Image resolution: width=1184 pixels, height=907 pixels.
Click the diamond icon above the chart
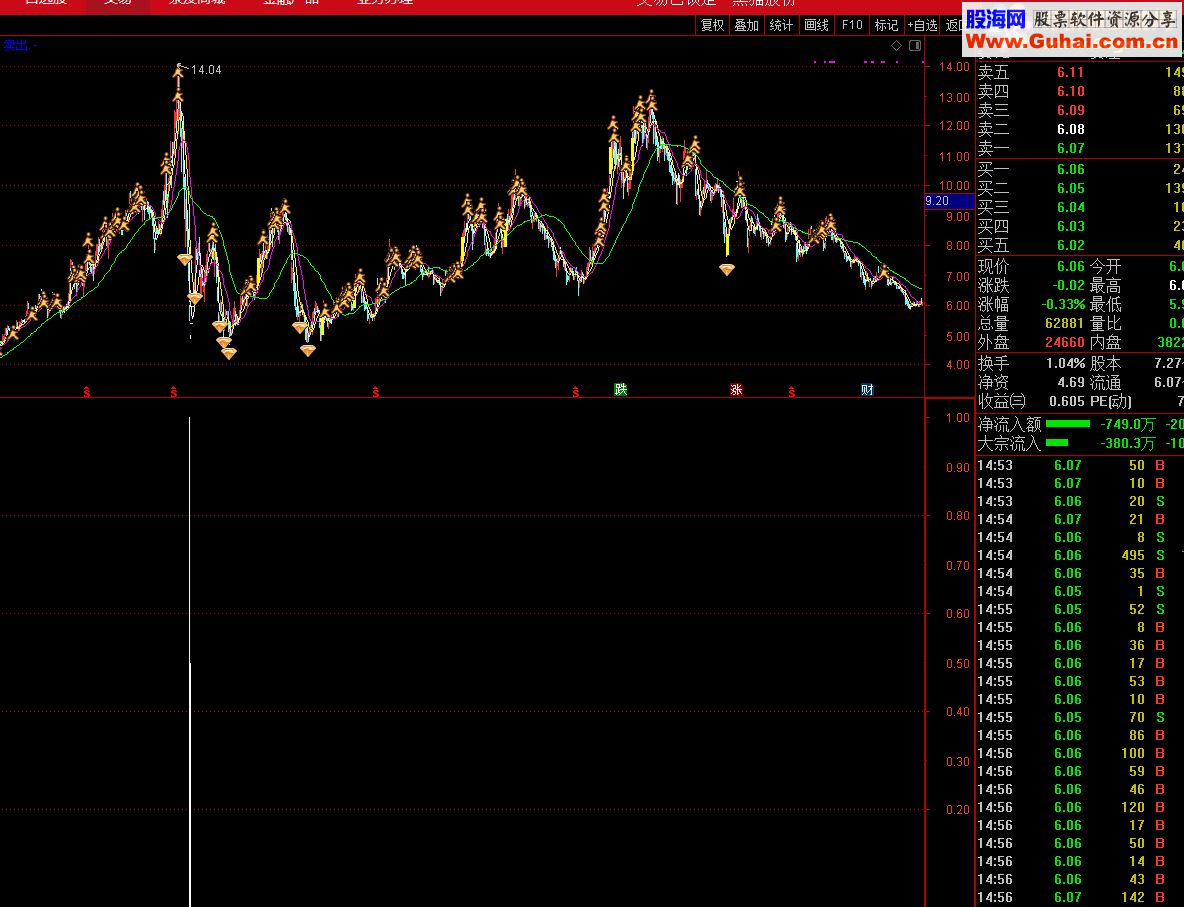pos(896,45)
